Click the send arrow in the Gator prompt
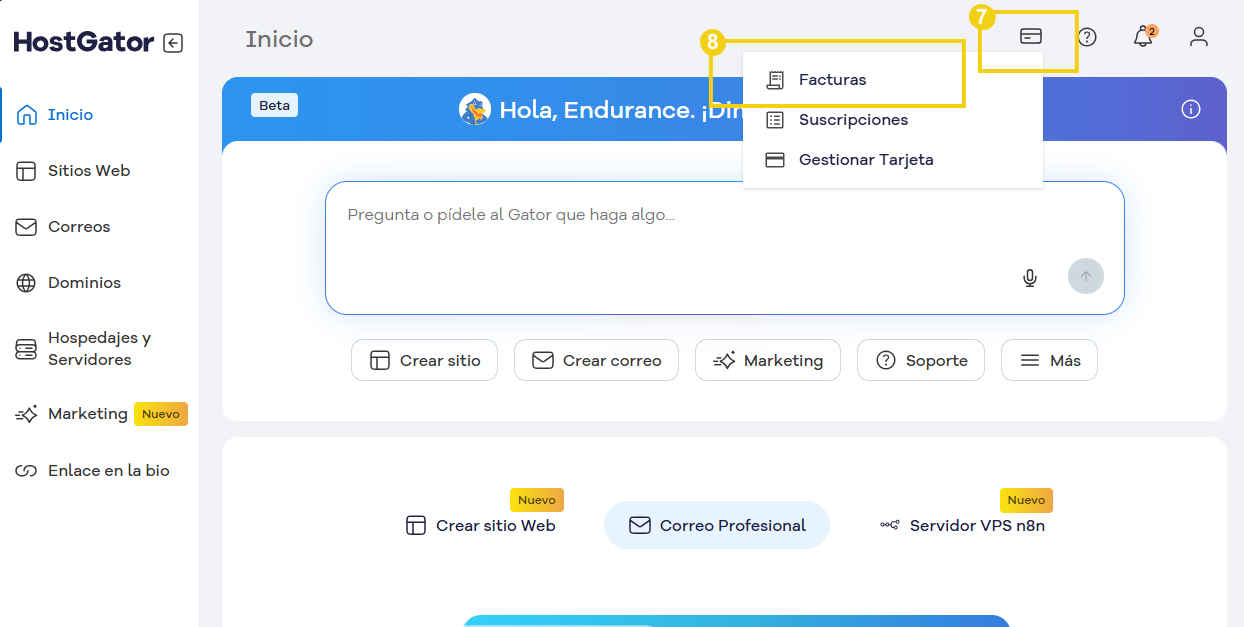1244x627 pixels. (1086, 276)
